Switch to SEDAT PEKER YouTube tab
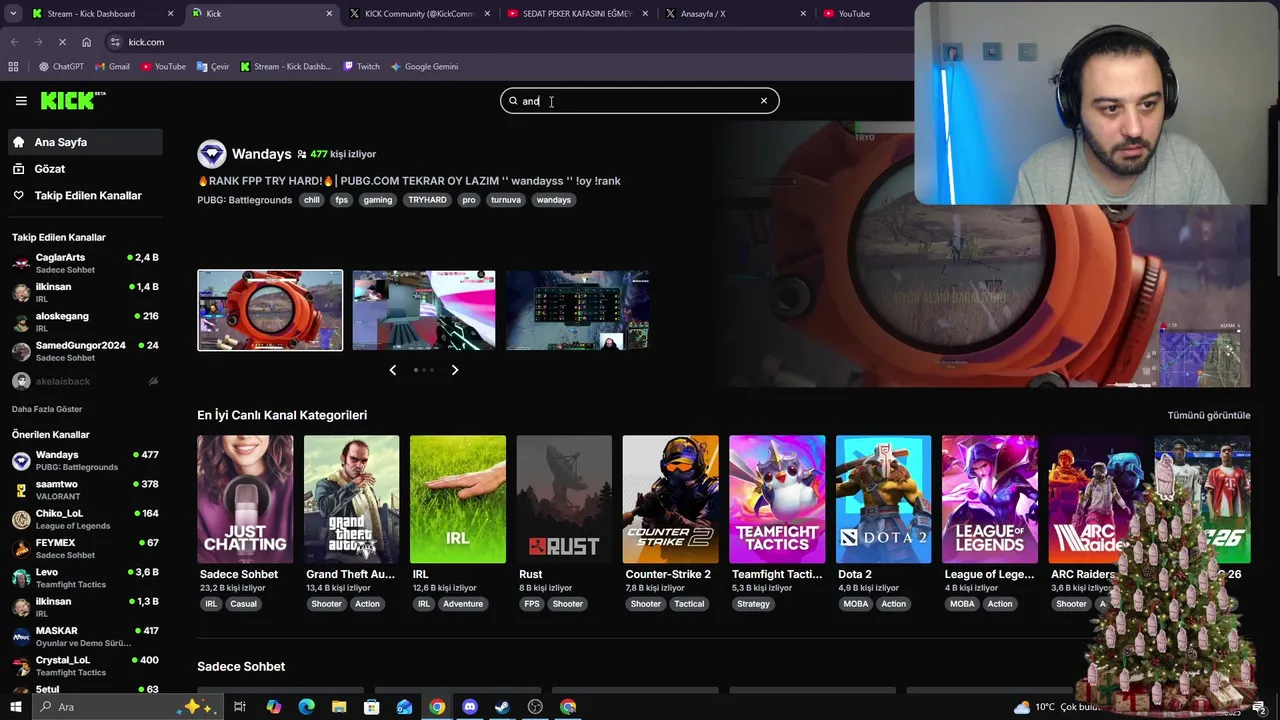 [577, 14]
